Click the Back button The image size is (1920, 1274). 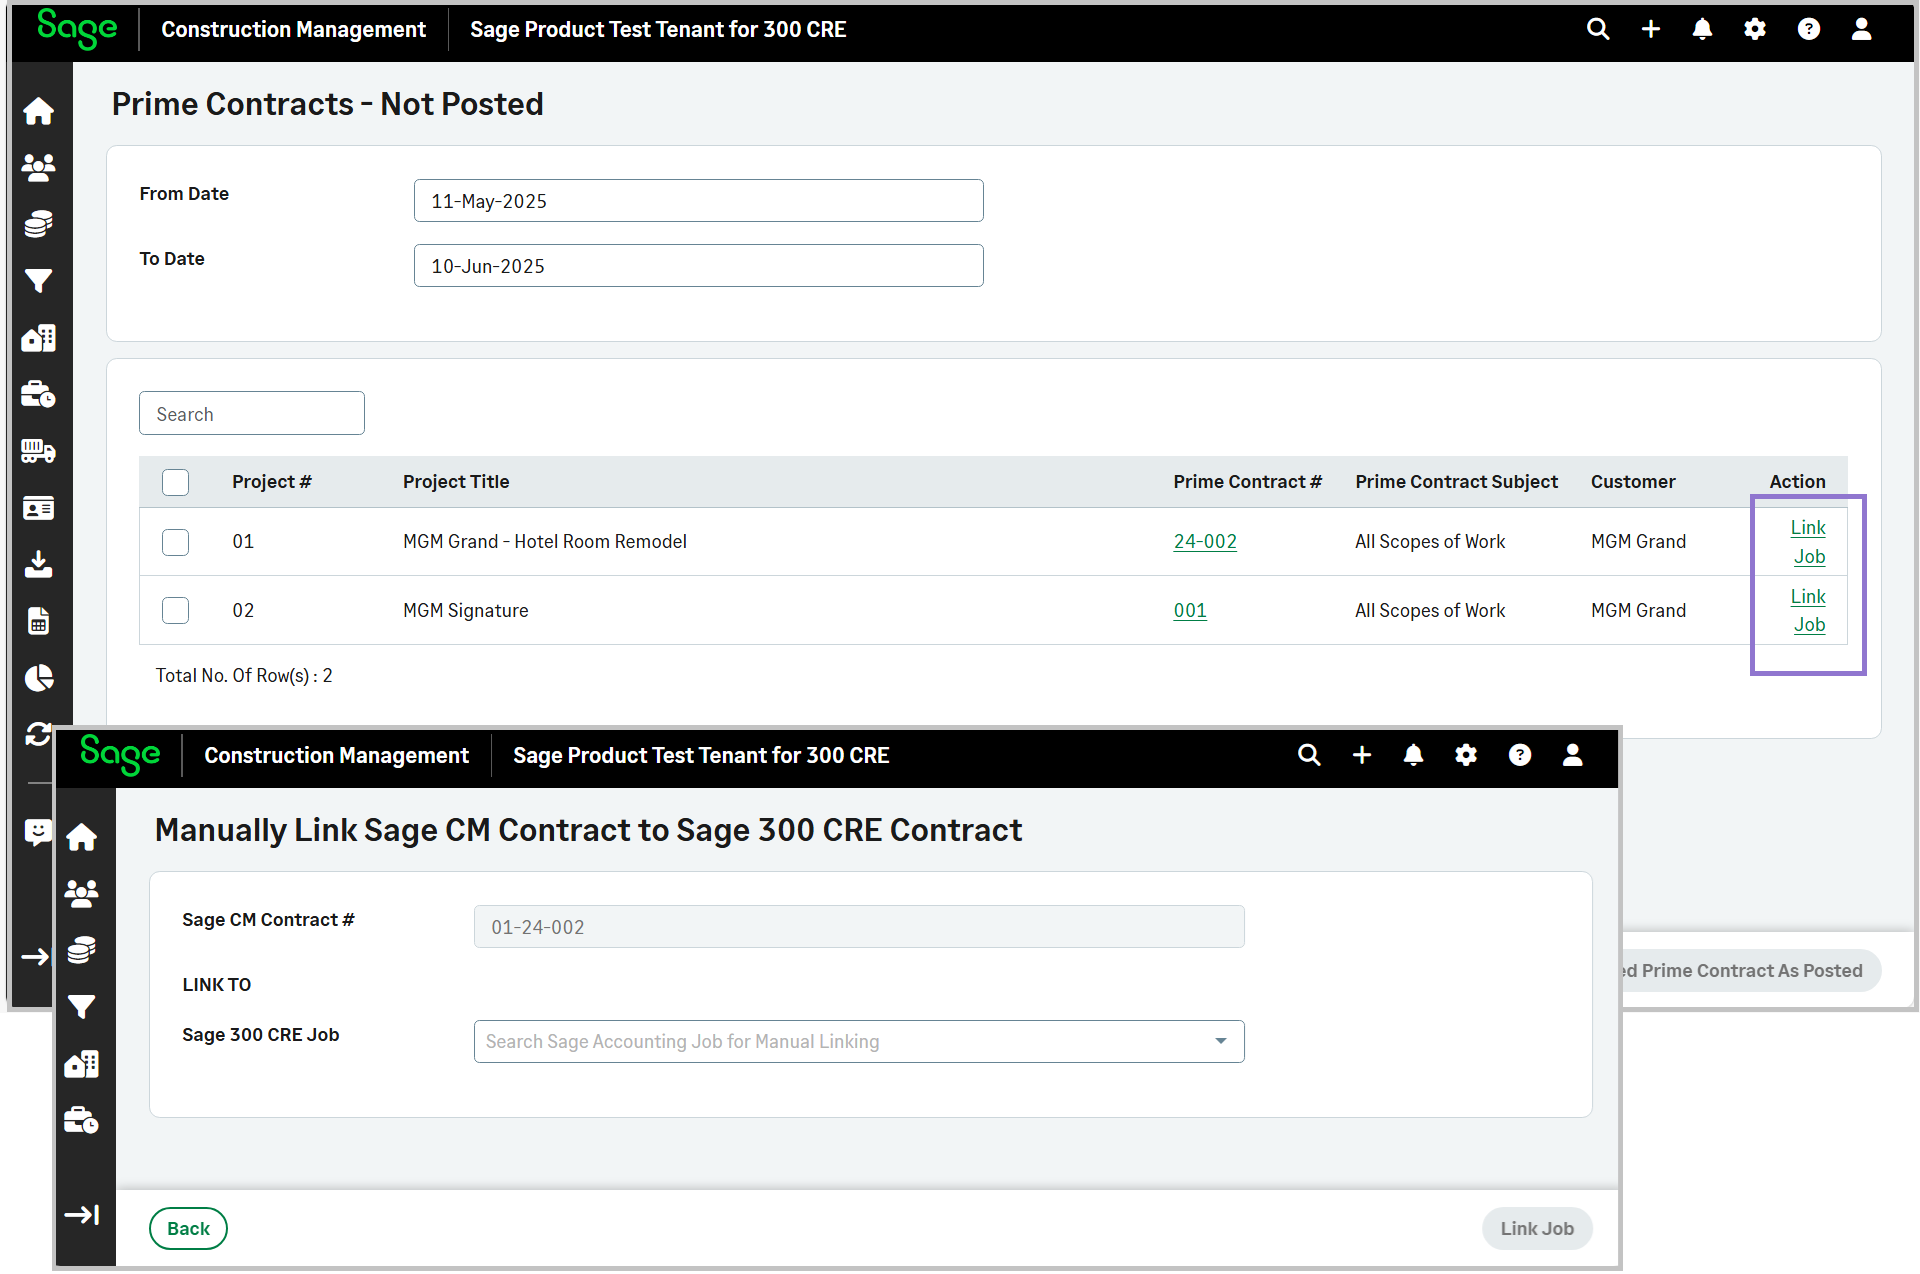click(188, 1228)
